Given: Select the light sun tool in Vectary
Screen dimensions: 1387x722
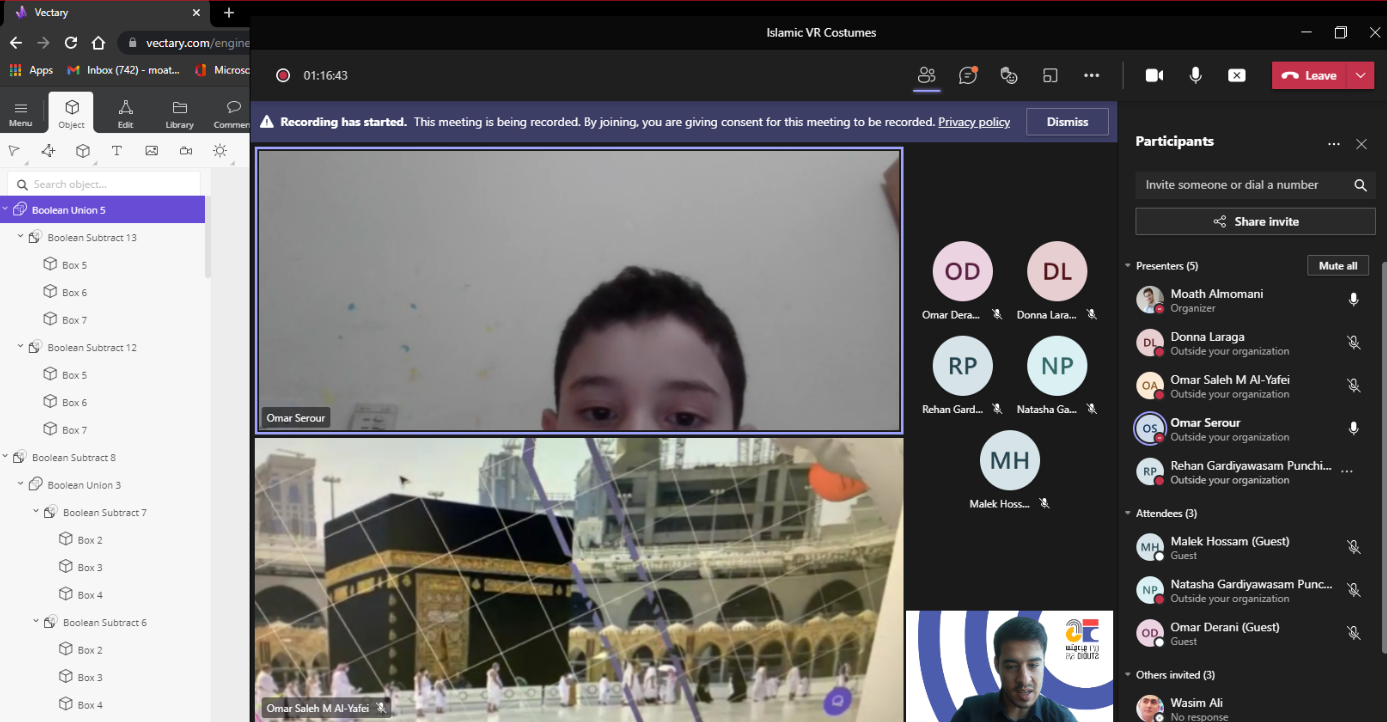Looking at the screenshot, I should tap(220, 151).
